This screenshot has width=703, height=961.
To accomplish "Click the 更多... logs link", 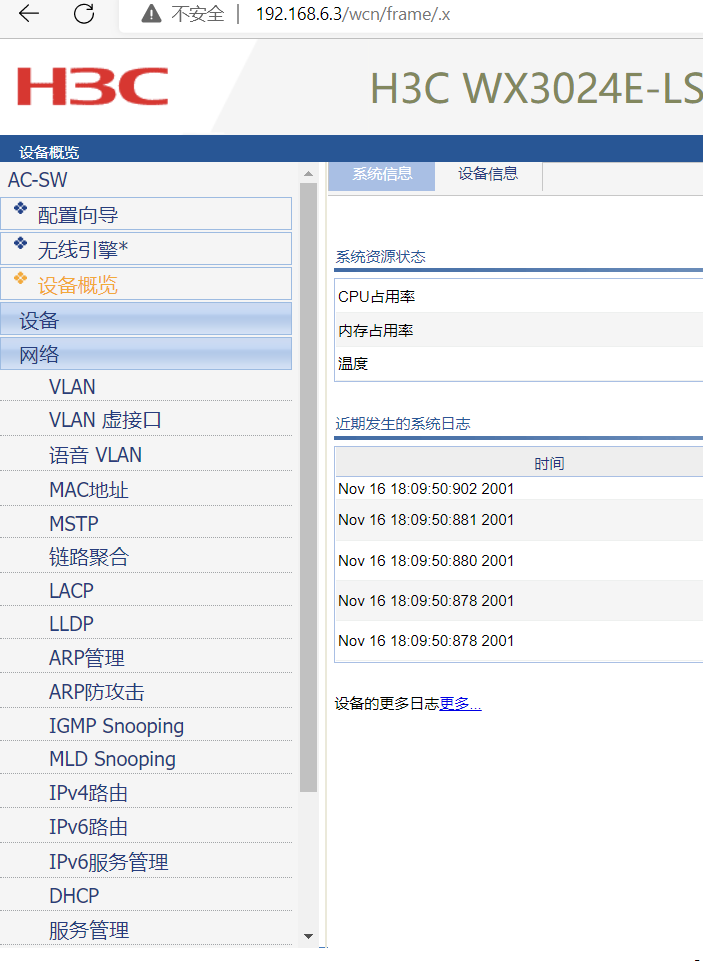I will (x=460, y=704).
